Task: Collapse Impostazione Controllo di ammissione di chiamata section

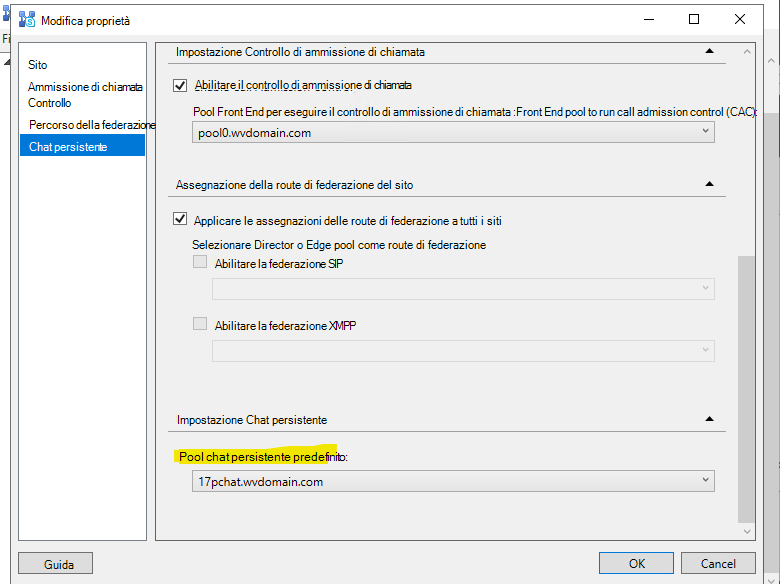Action: [710, 51]
